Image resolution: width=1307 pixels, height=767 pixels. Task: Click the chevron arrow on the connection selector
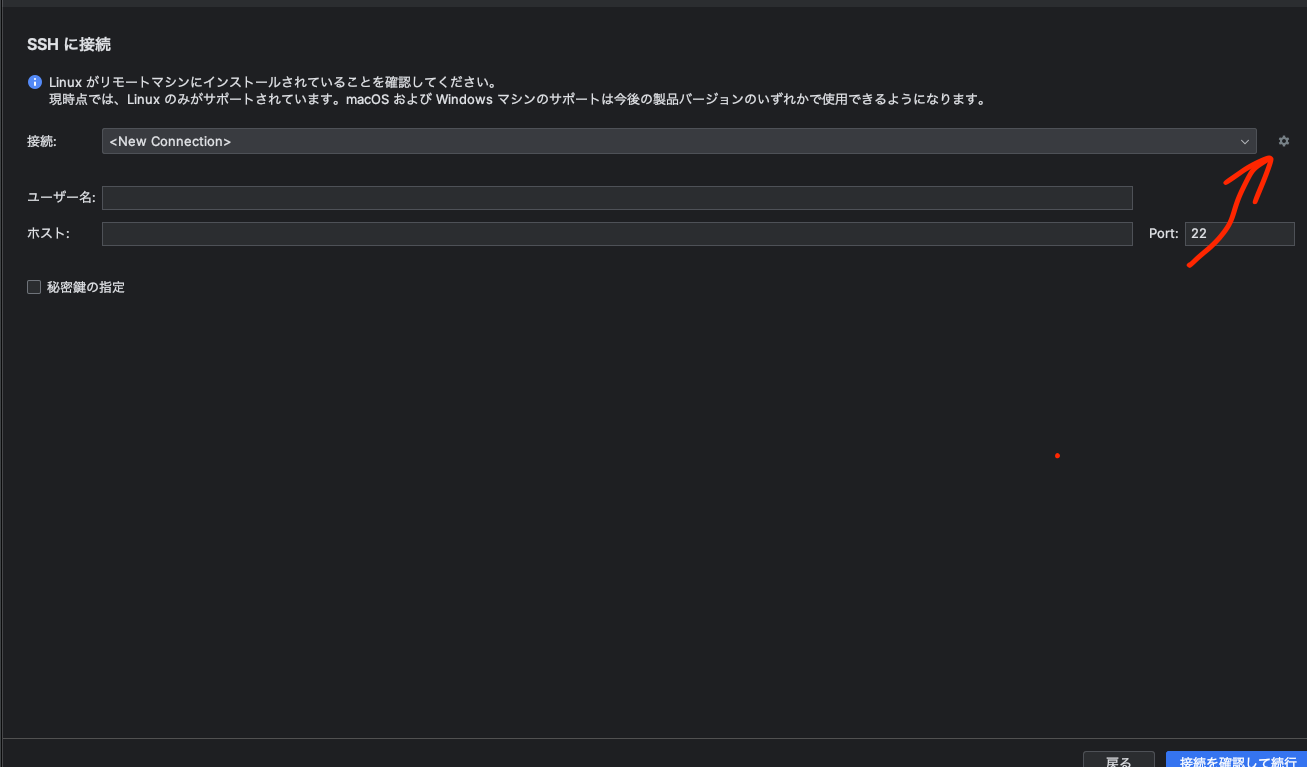coord(1244,141)
